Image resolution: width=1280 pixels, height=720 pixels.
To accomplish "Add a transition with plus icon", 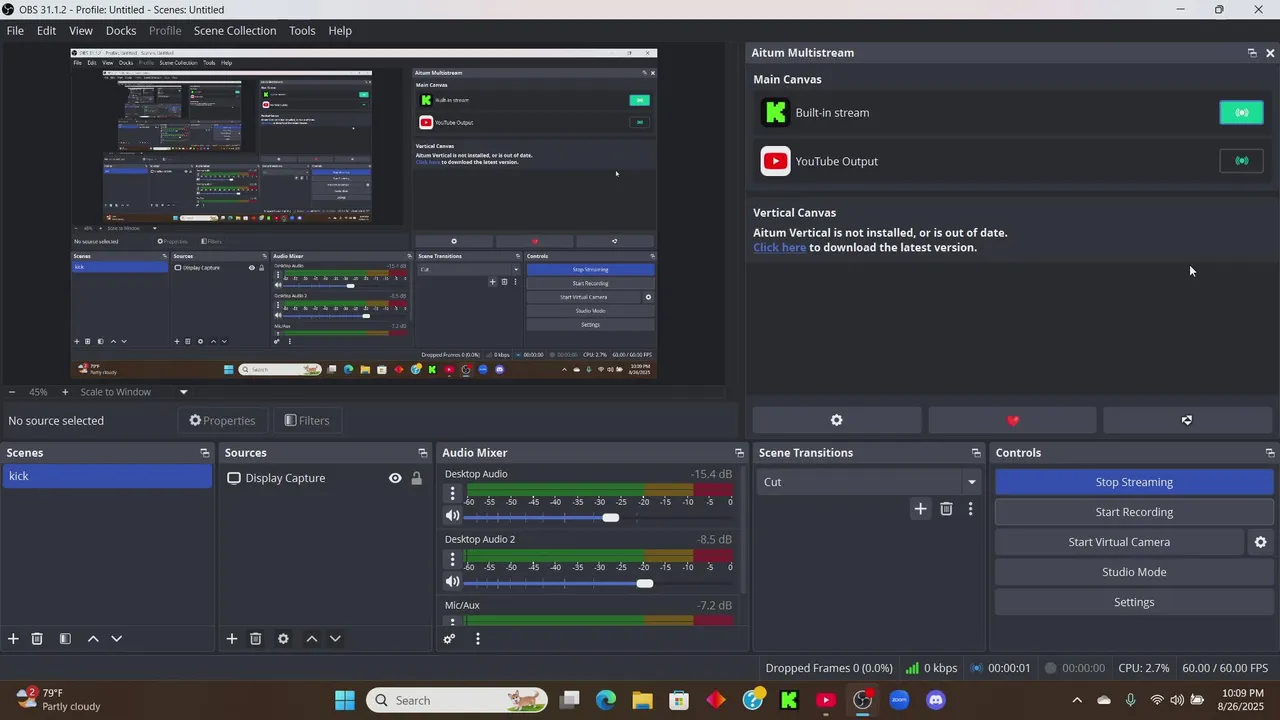I will tap(920, 509).
